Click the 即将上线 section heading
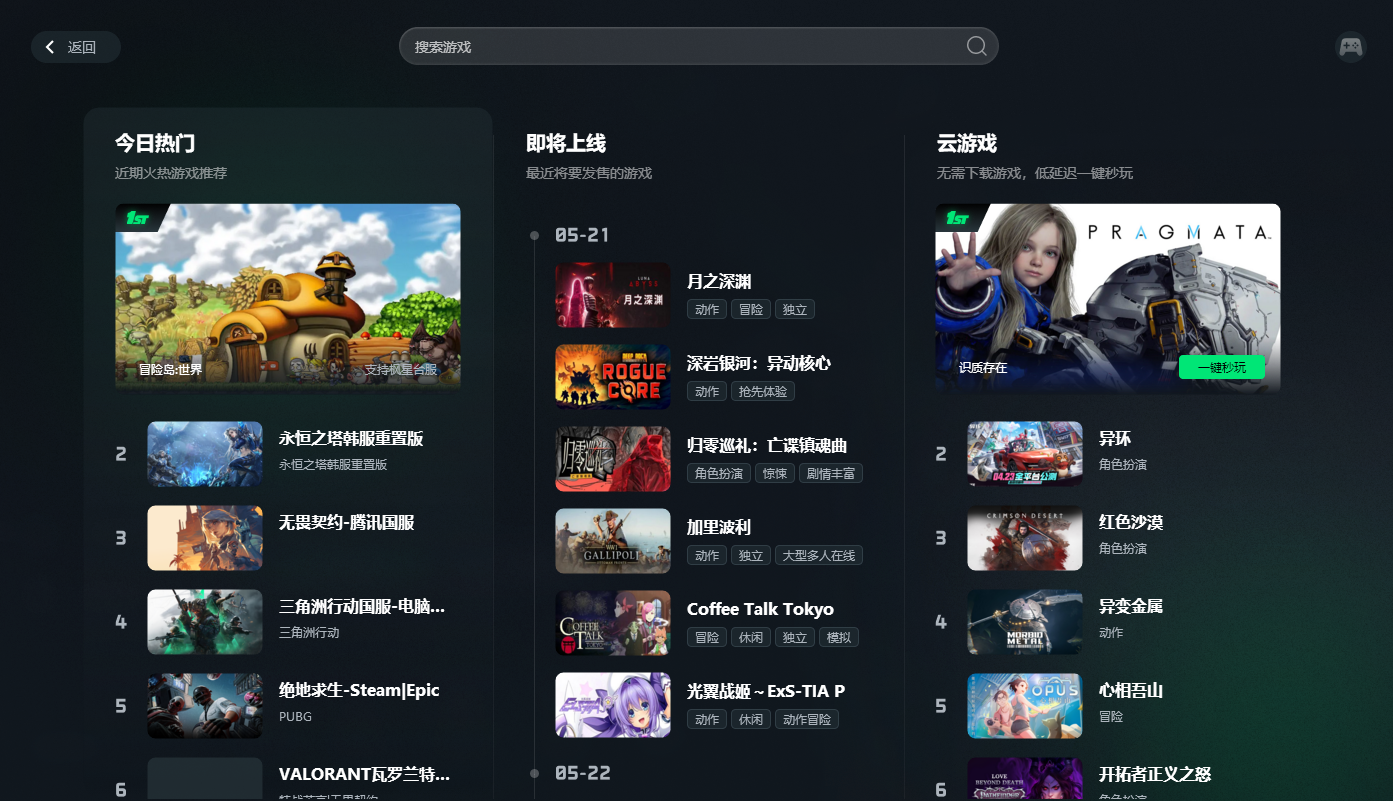 (x=566, y=143)
